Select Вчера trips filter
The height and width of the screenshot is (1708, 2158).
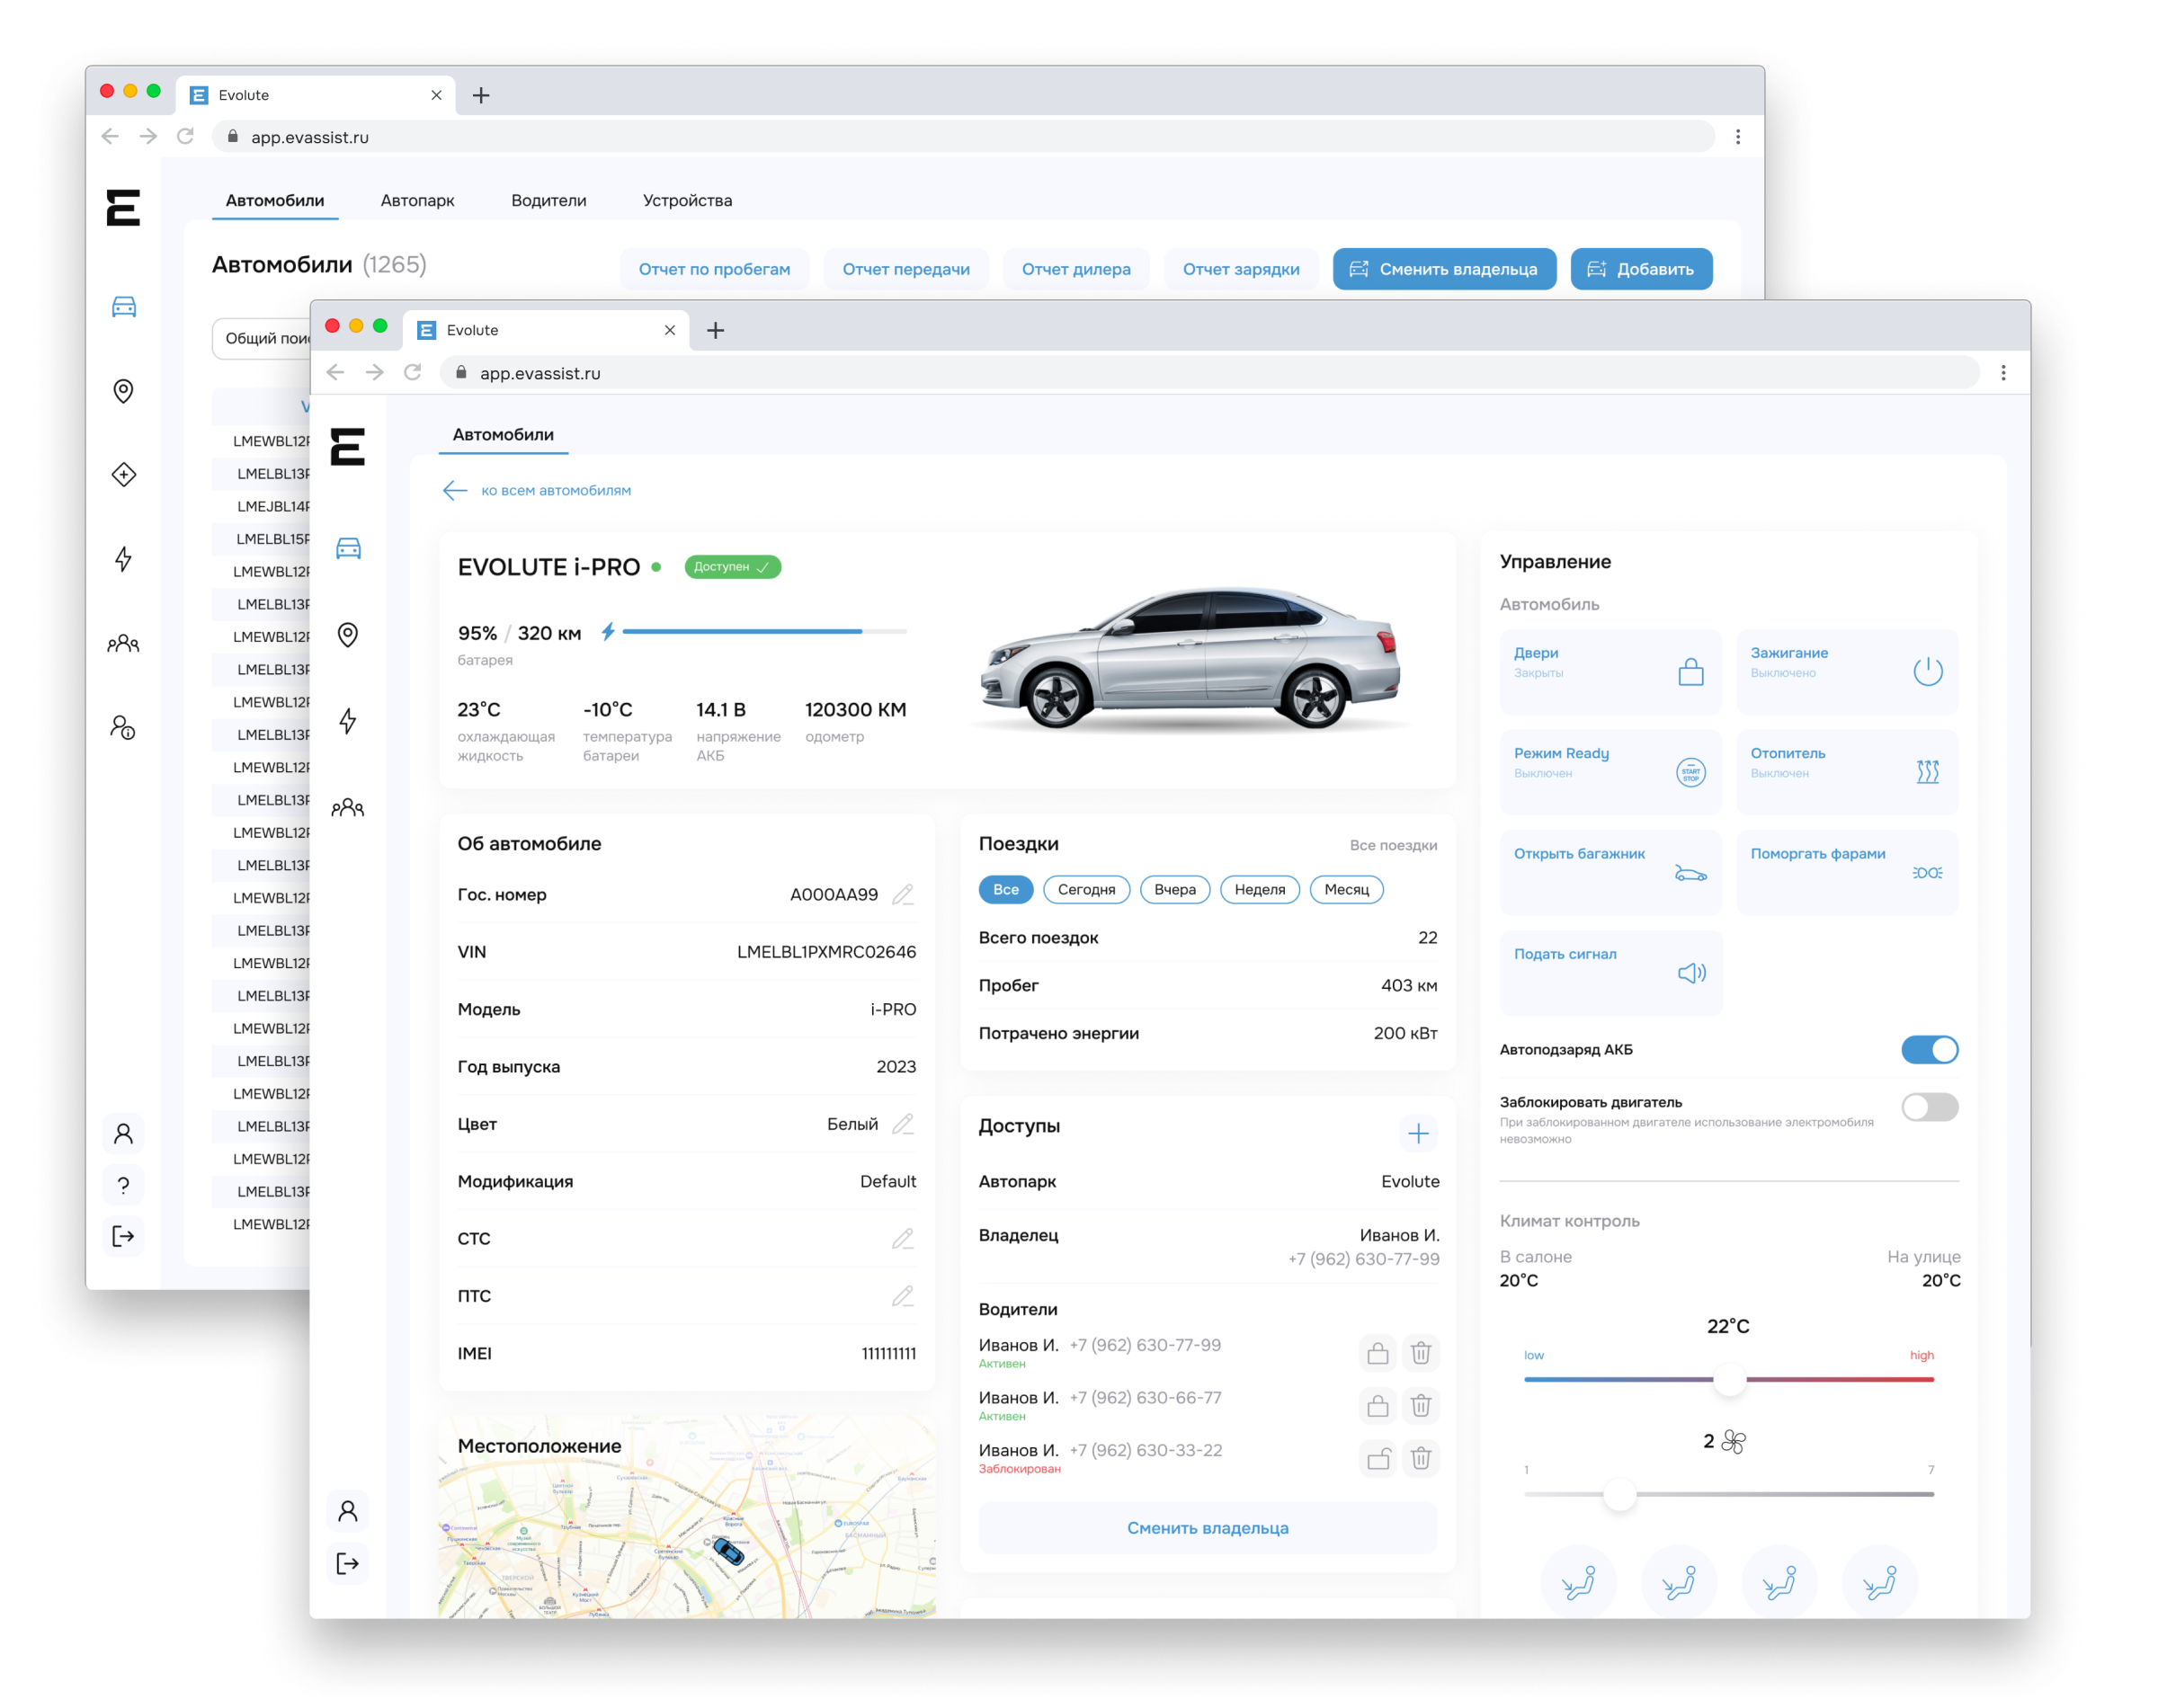tap(1176, 890)
